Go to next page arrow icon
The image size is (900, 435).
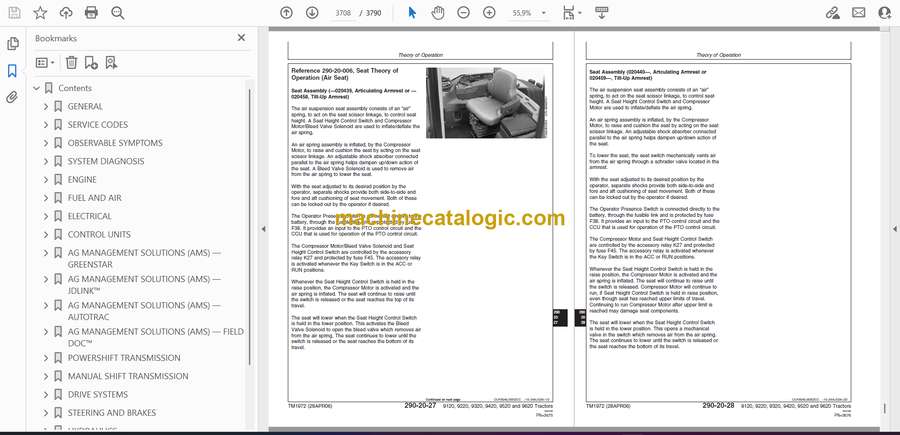coord(312,13)
